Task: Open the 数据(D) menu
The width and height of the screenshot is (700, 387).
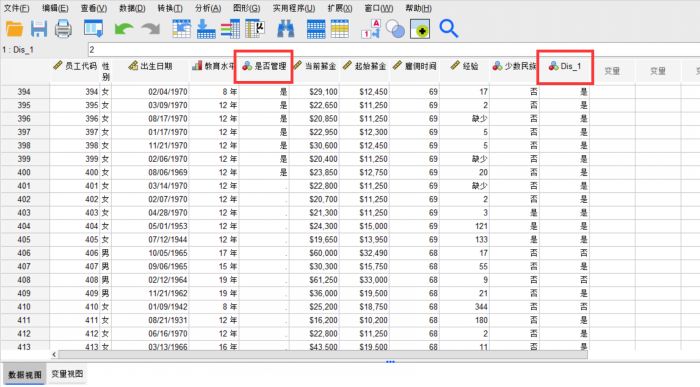Action: (x=132, y=8)
